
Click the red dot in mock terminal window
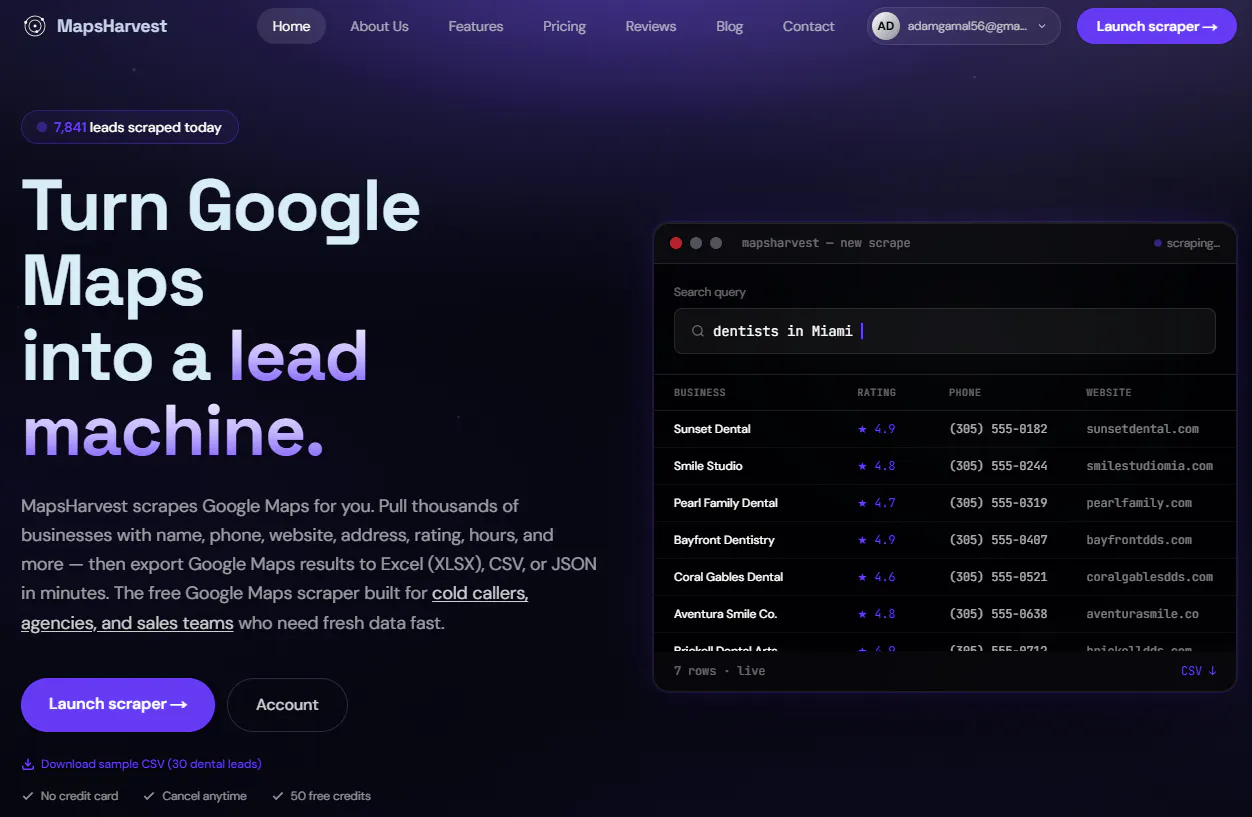click(676, 243)
